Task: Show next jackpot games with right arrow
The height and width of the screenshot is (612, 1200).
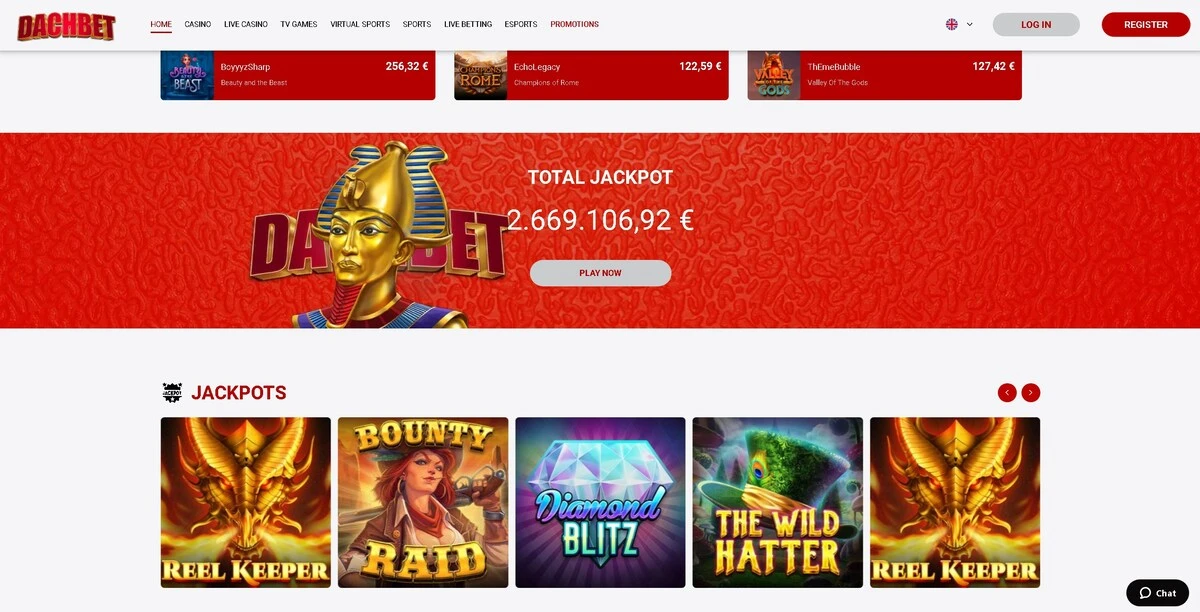Action: pos(1031,393)
